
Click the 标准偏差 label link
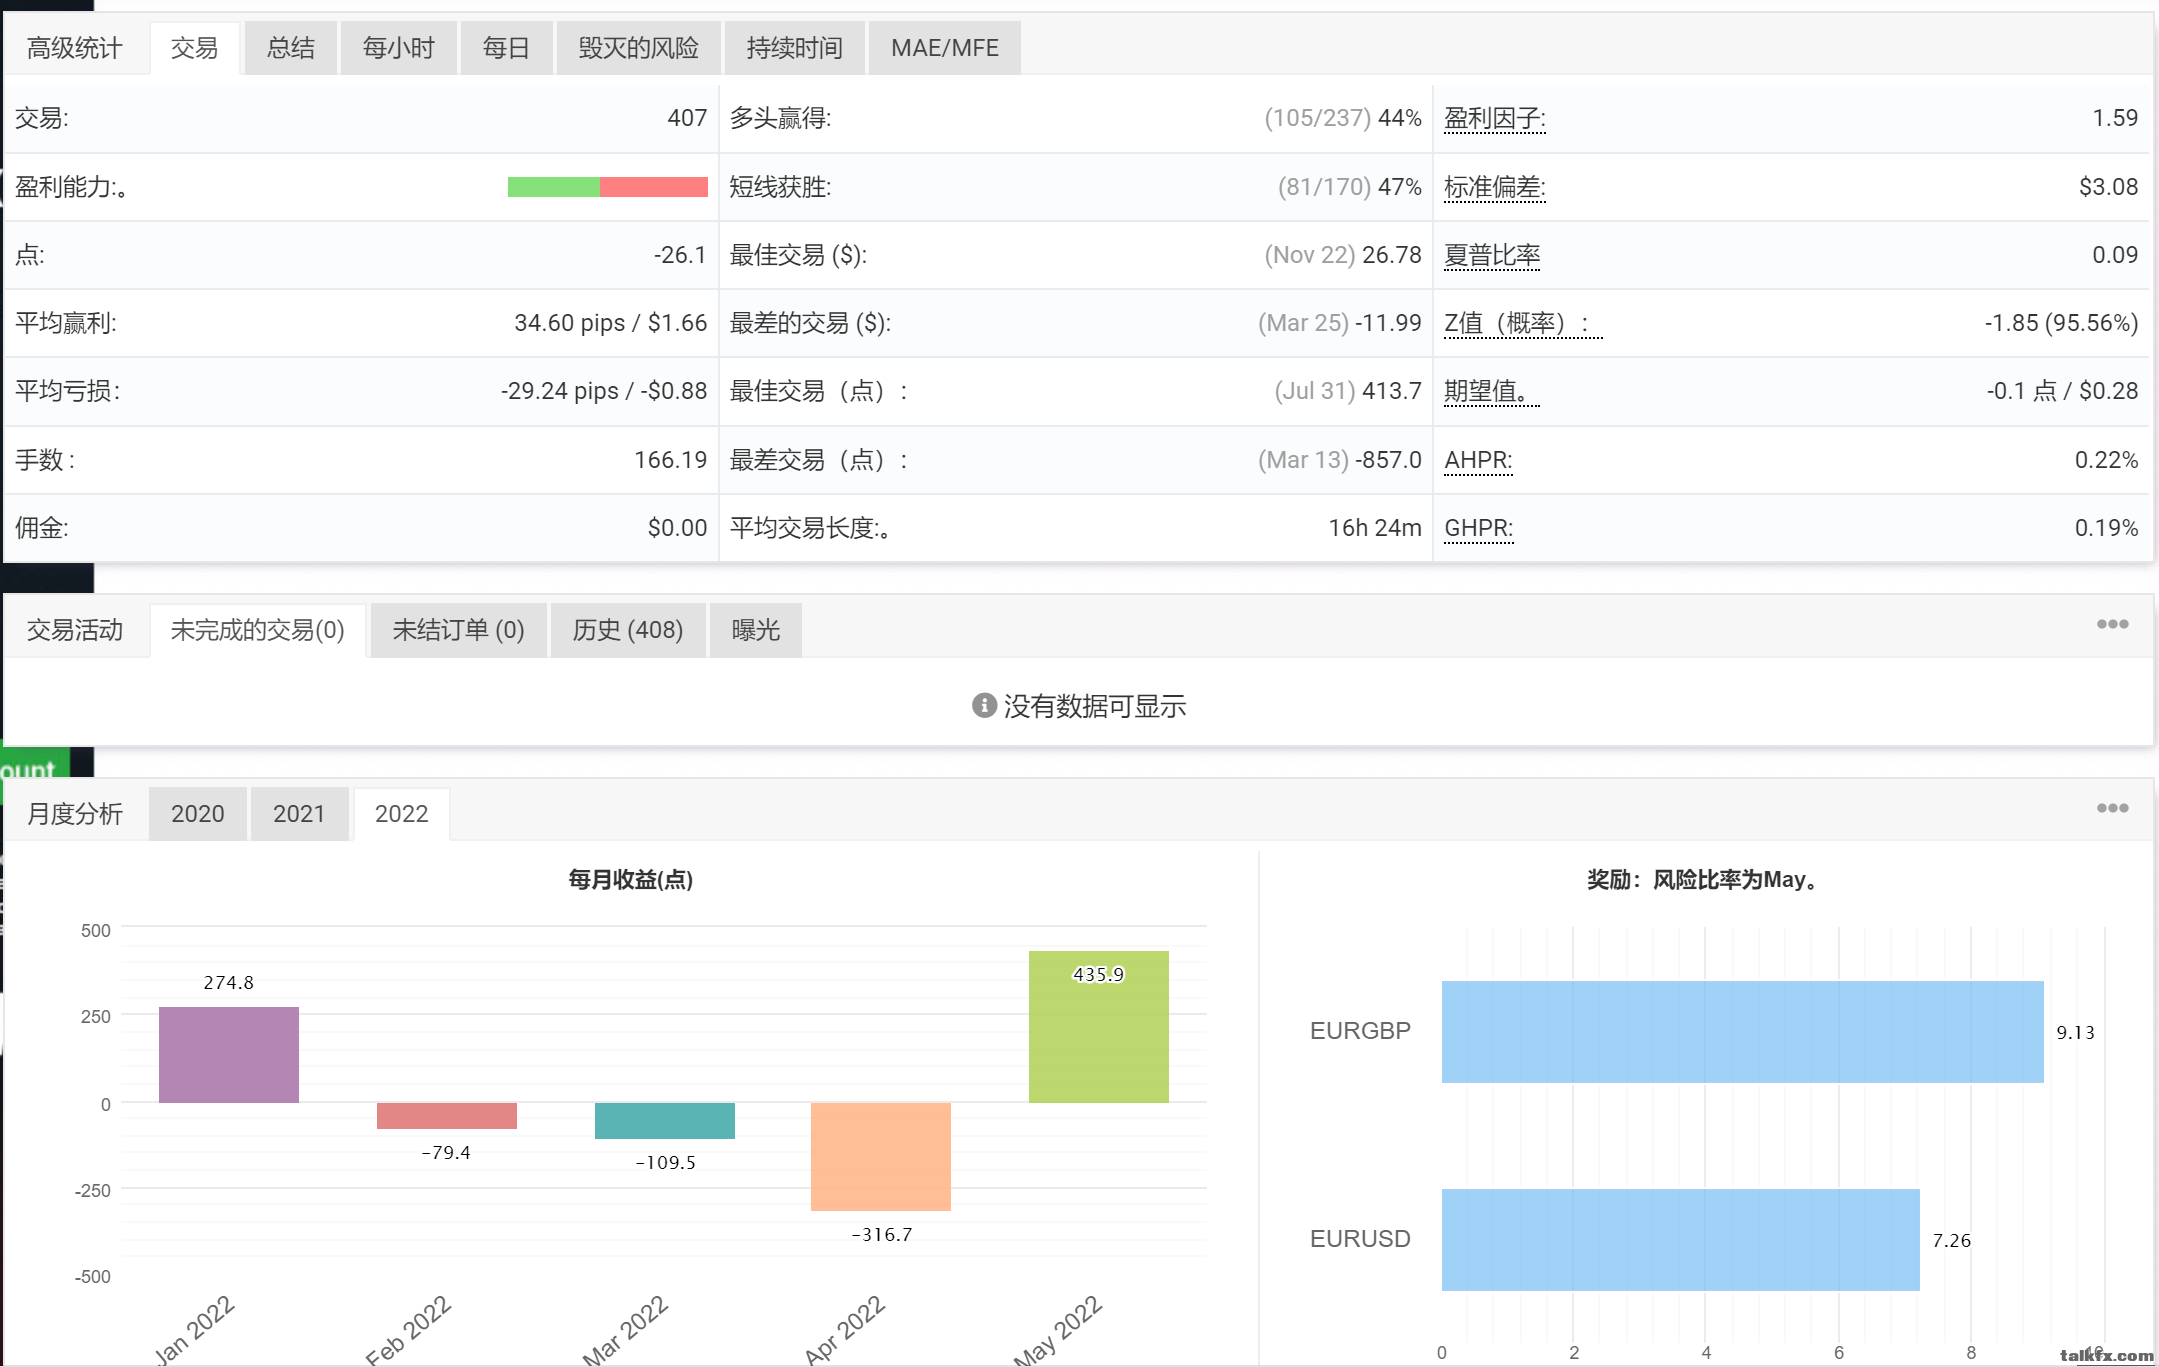(x=1495, y=187)
